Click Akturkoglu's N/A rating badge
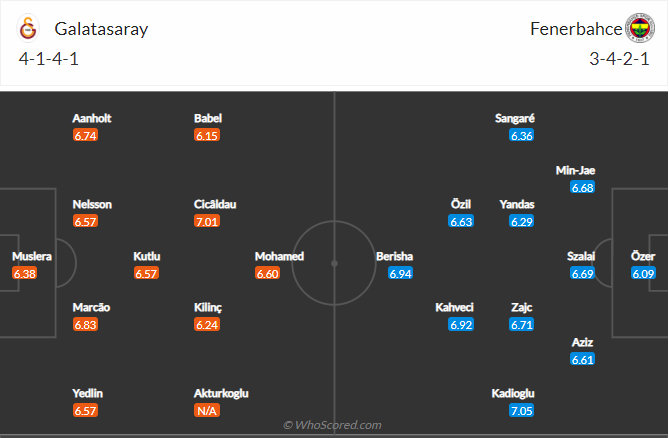 [x=207, y=411]
